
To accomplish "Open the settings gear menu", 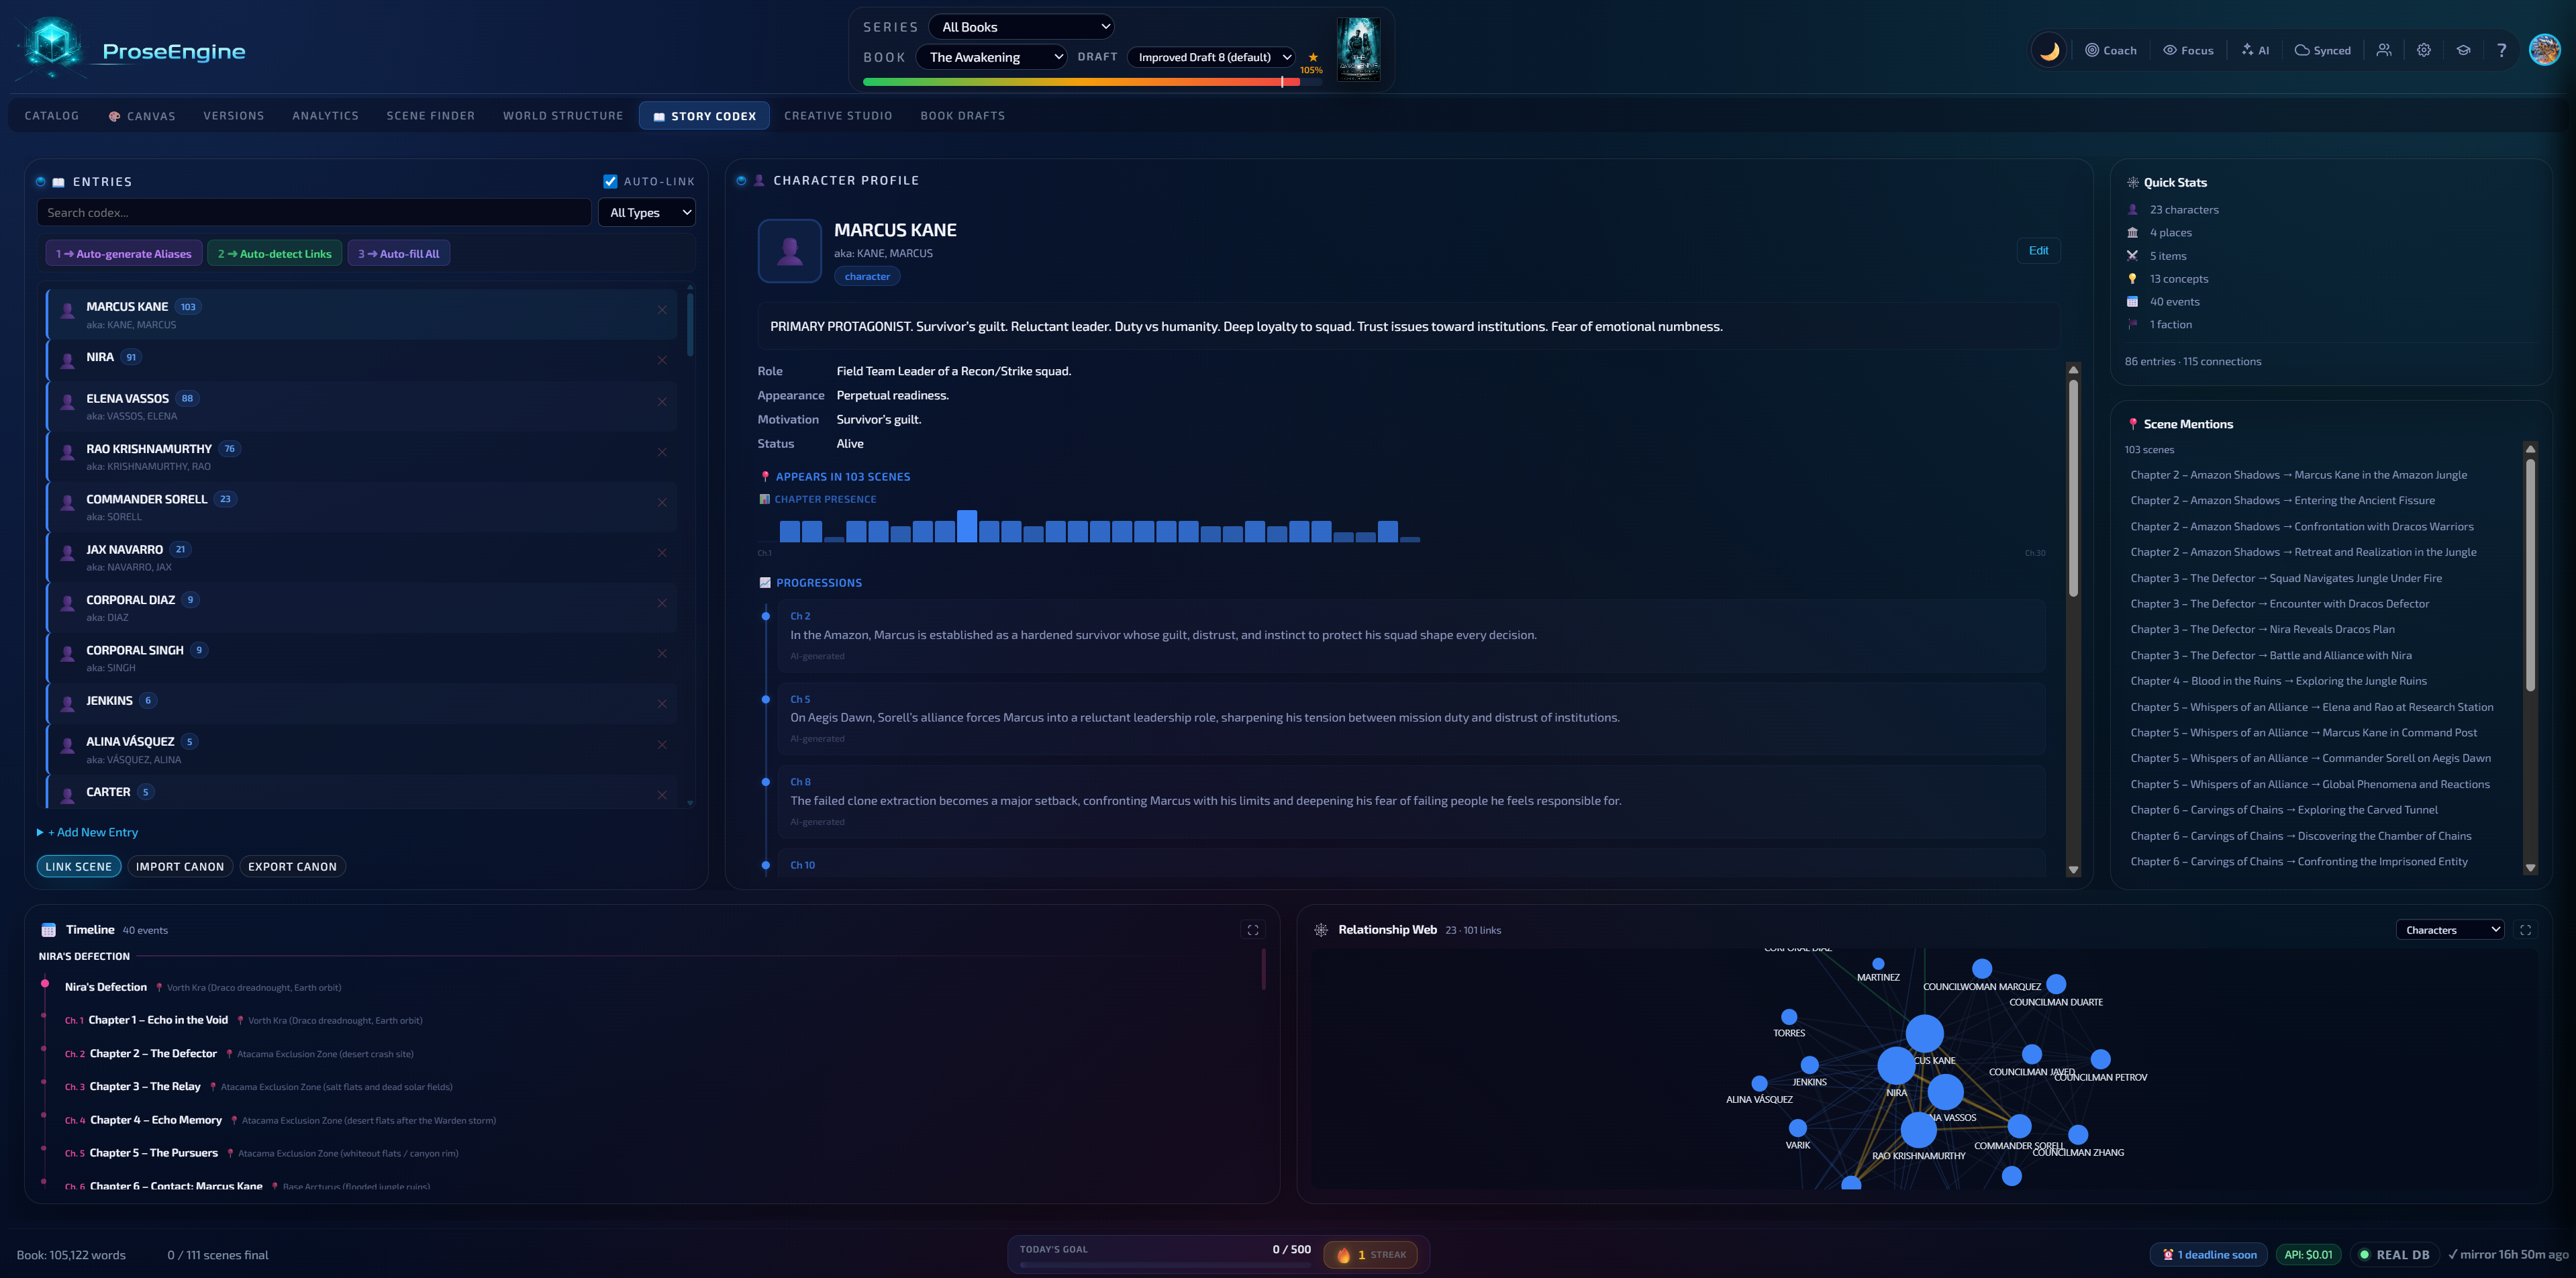I will (x=2423, y=49).
